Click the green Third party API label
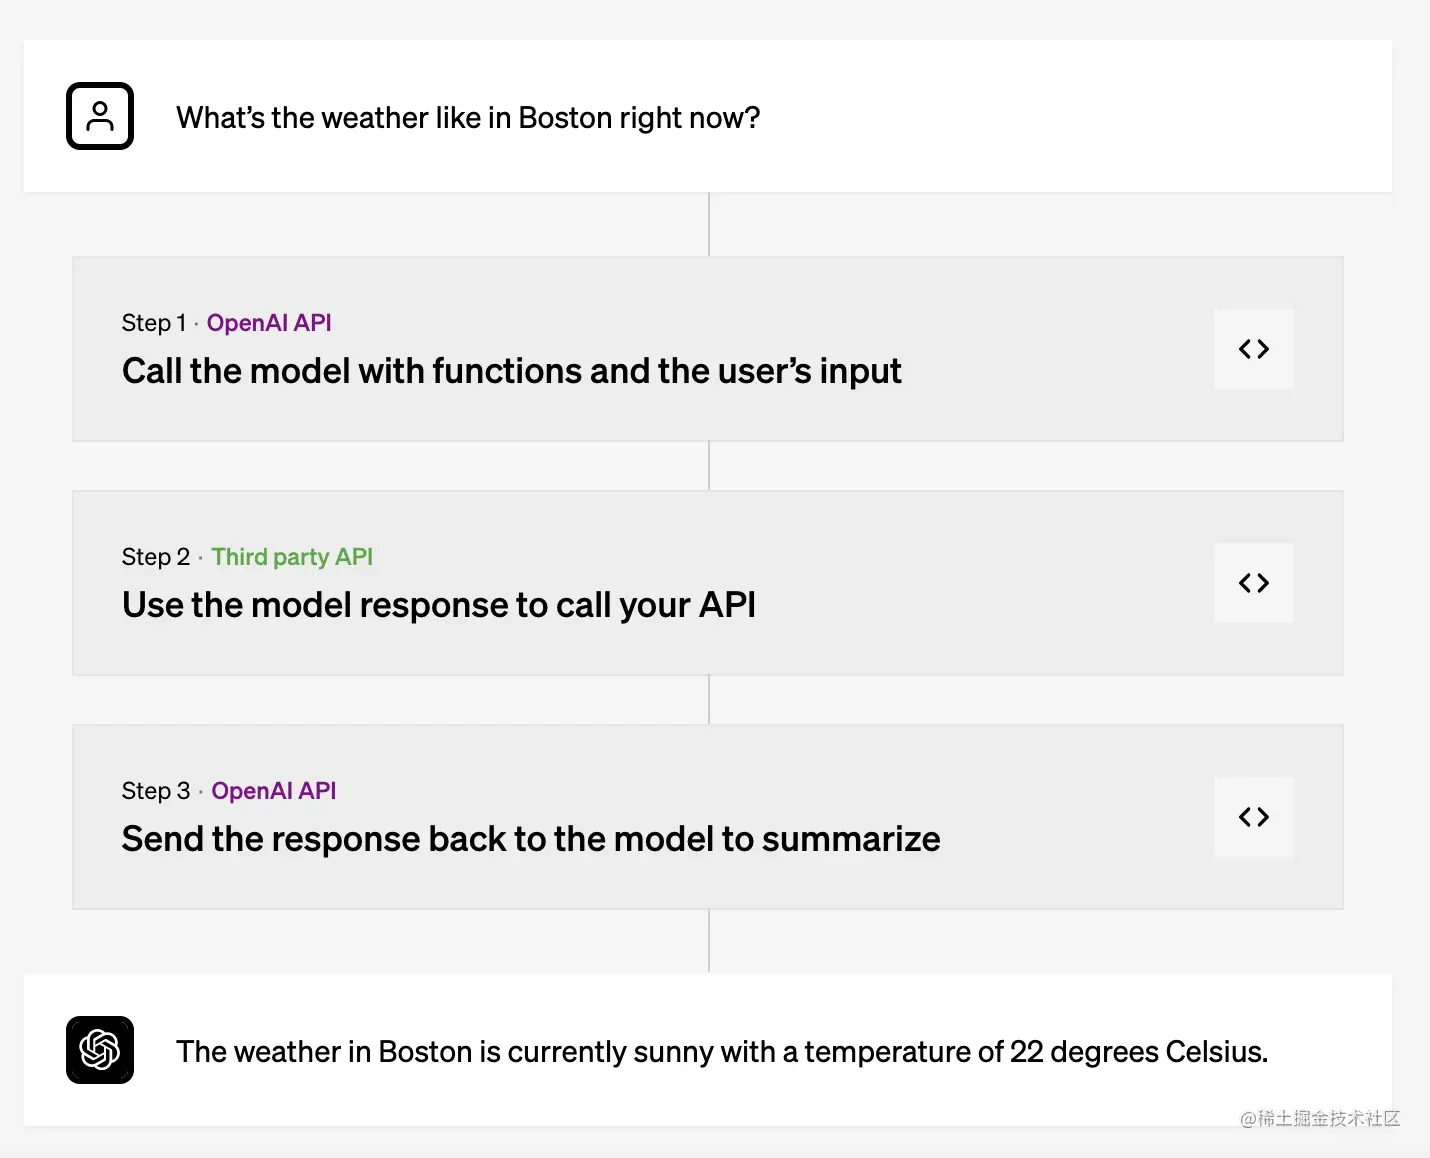The width and height of the screenshot is (1430, 1158). click(292, 557)
